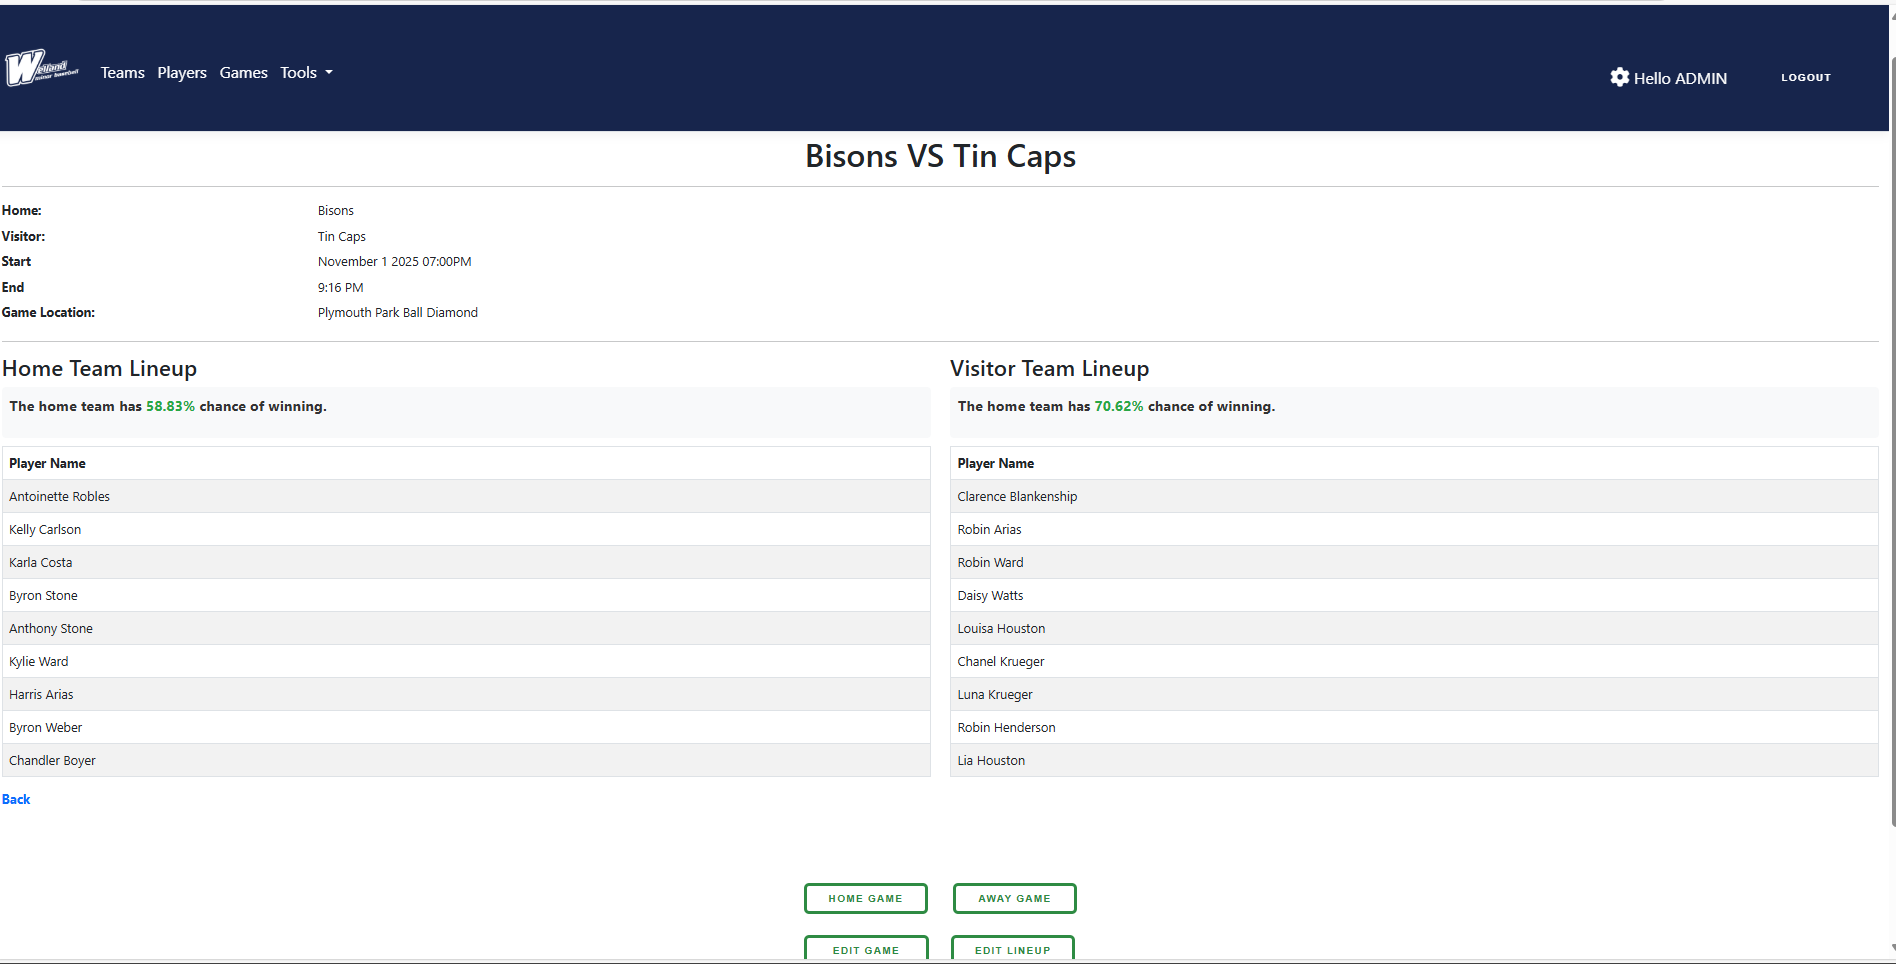The height and width of the screenshot is (964, 1896).
Task: Click the LOGOUT button
Action: (x=1805, y=77)
